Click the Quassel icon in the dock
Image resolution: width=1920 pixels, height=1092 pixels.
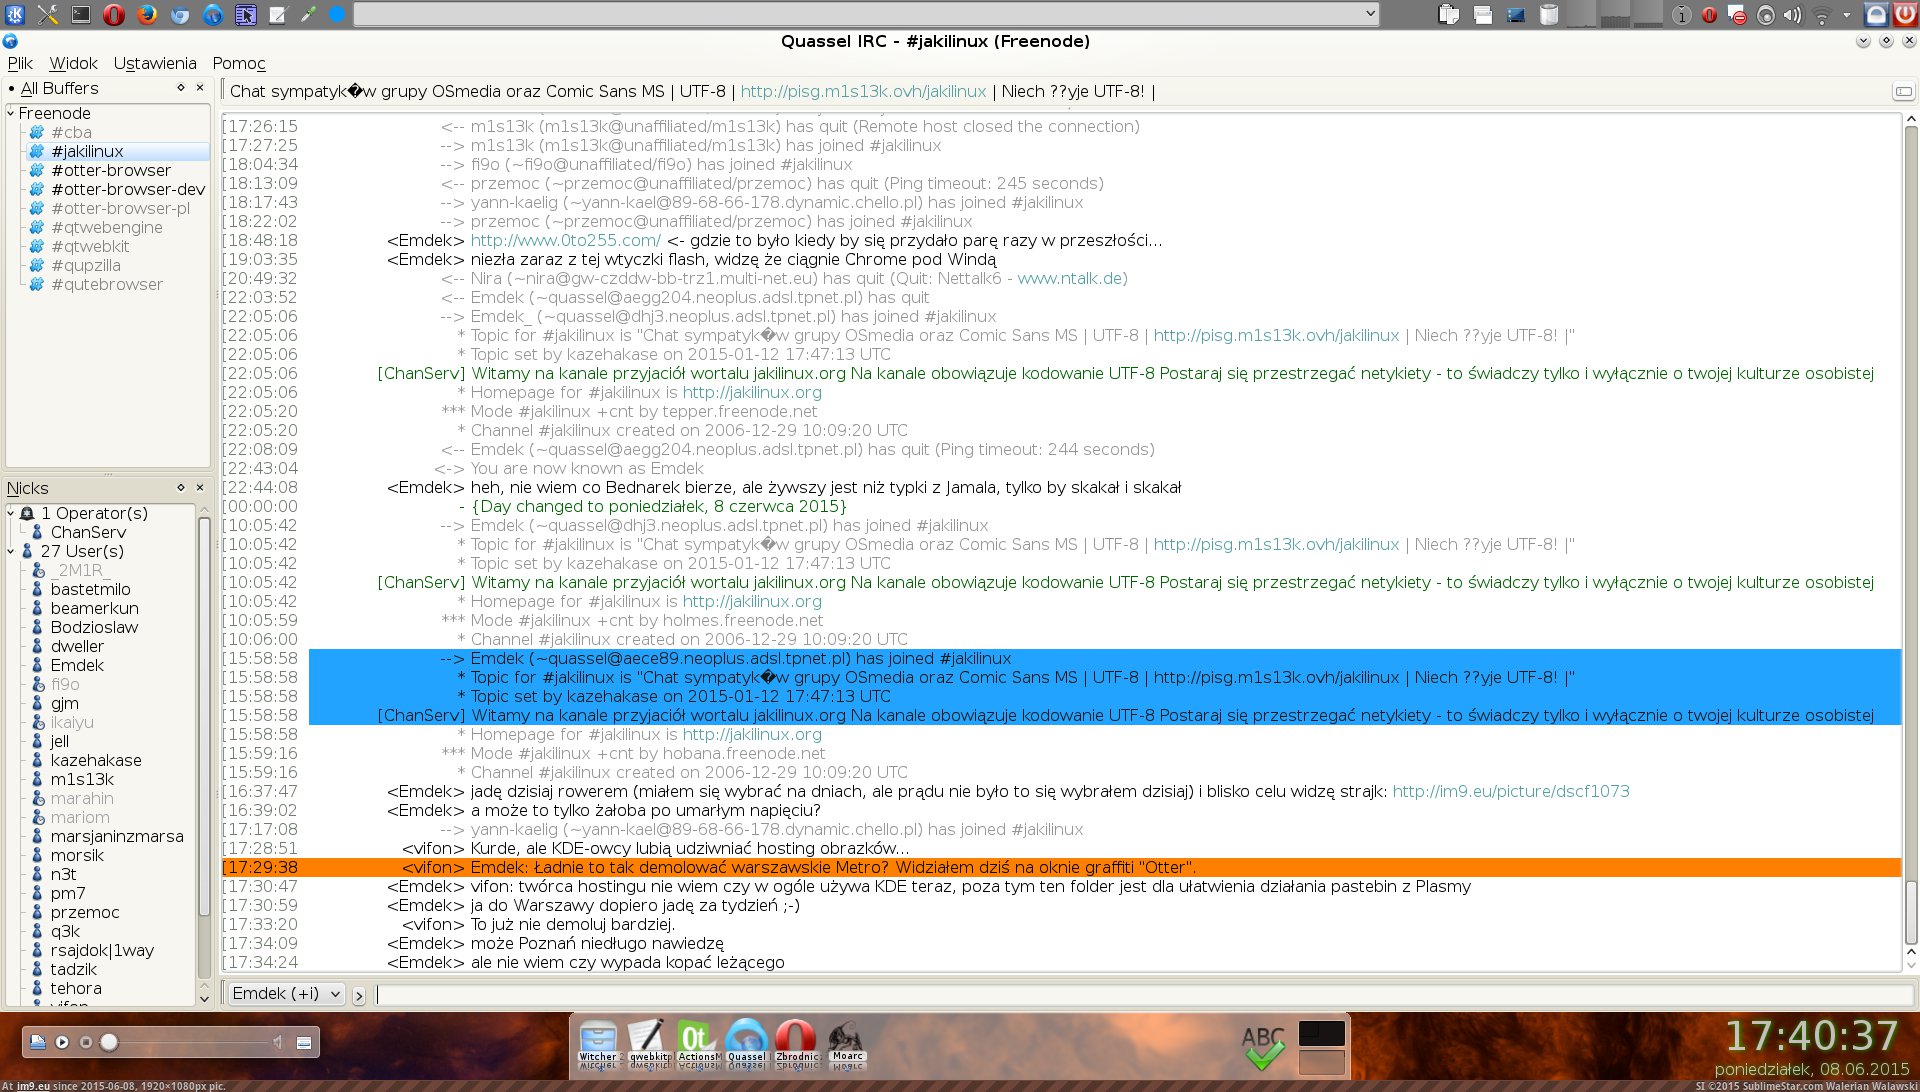(746, 1040)
